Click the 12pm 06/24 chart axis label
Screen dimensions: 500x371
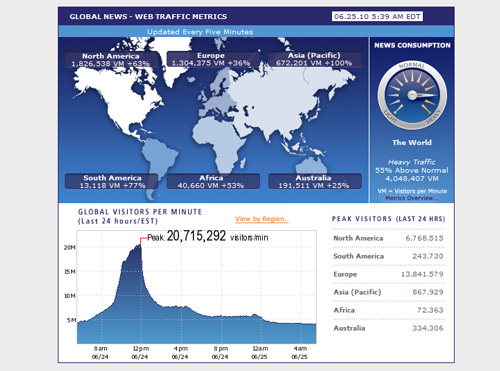coord(140,353)
